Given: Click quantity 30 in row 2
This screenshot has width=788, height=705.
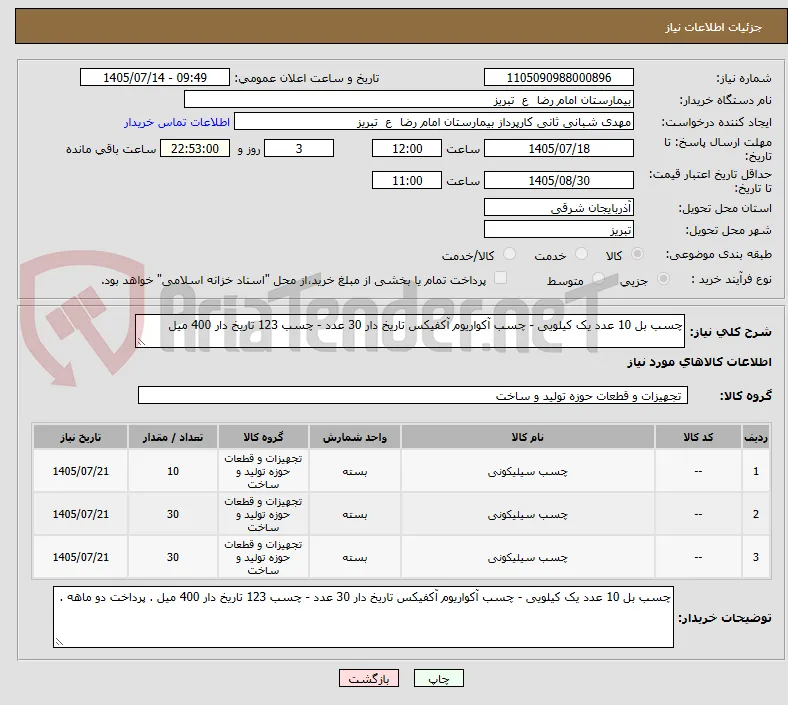Looking at the screenshot, I should tap(173, 515).
